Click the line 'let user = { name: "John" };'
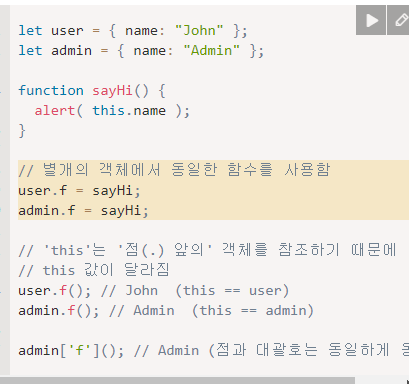 pos(133,31)
